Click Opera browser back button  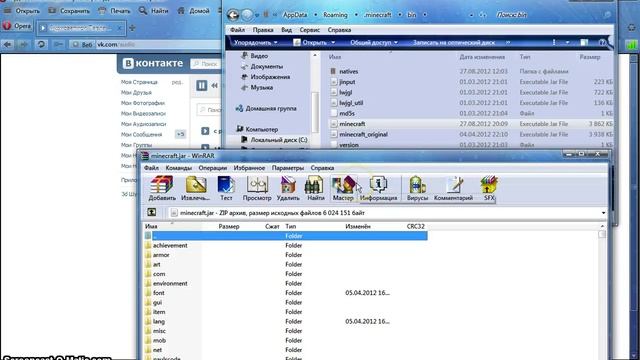tap(8, 44)
